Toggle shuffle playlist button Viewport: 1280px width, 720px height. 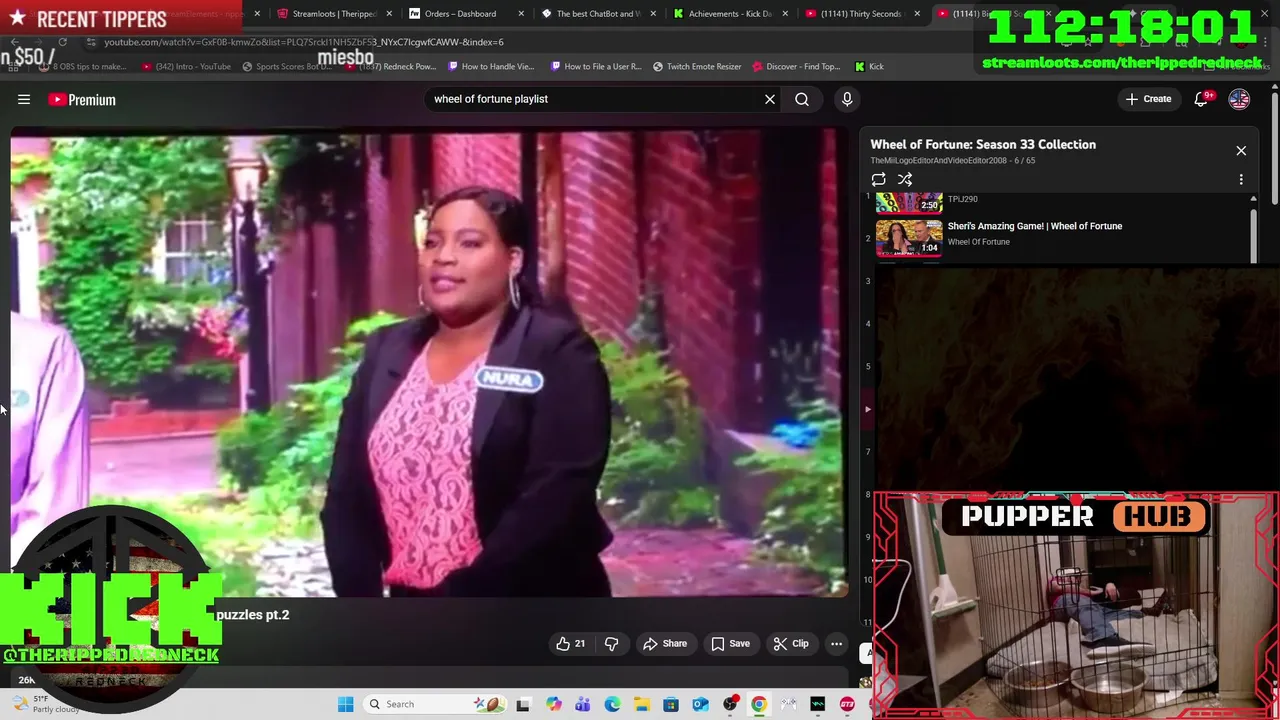(x=905, y=180)
